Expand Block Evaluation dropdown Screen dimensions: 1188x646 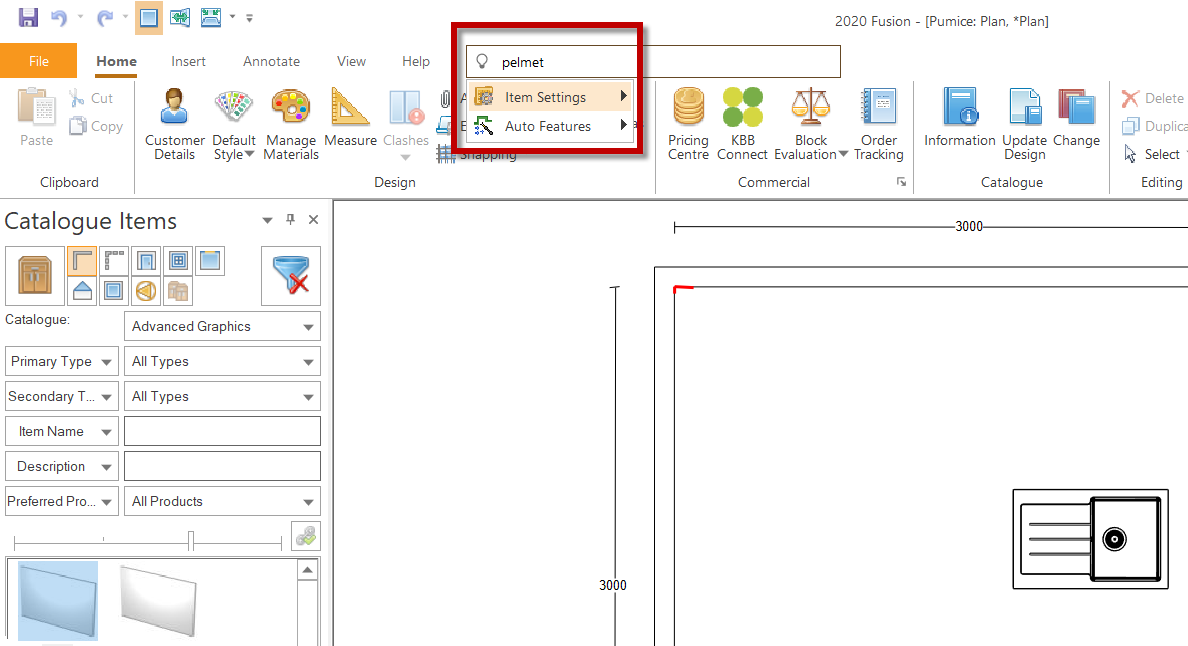(843, 154)
